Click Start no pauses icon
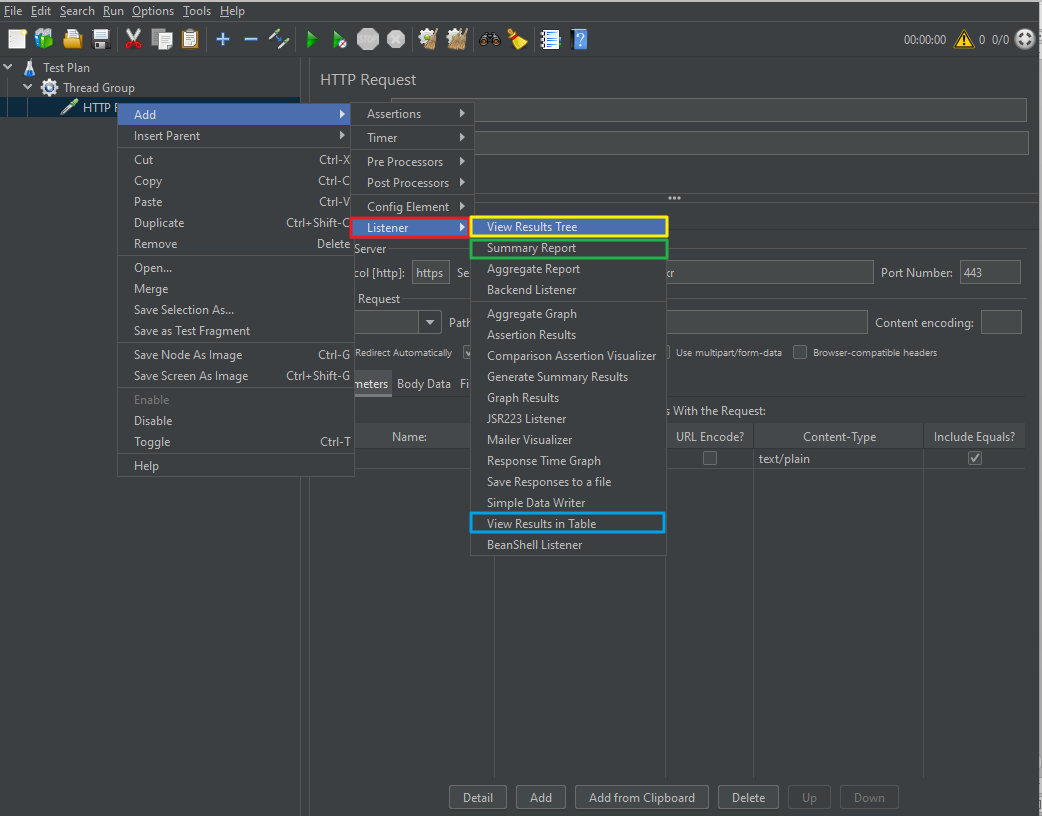This screenshot has width=1042, height=816. pos(340,39)
